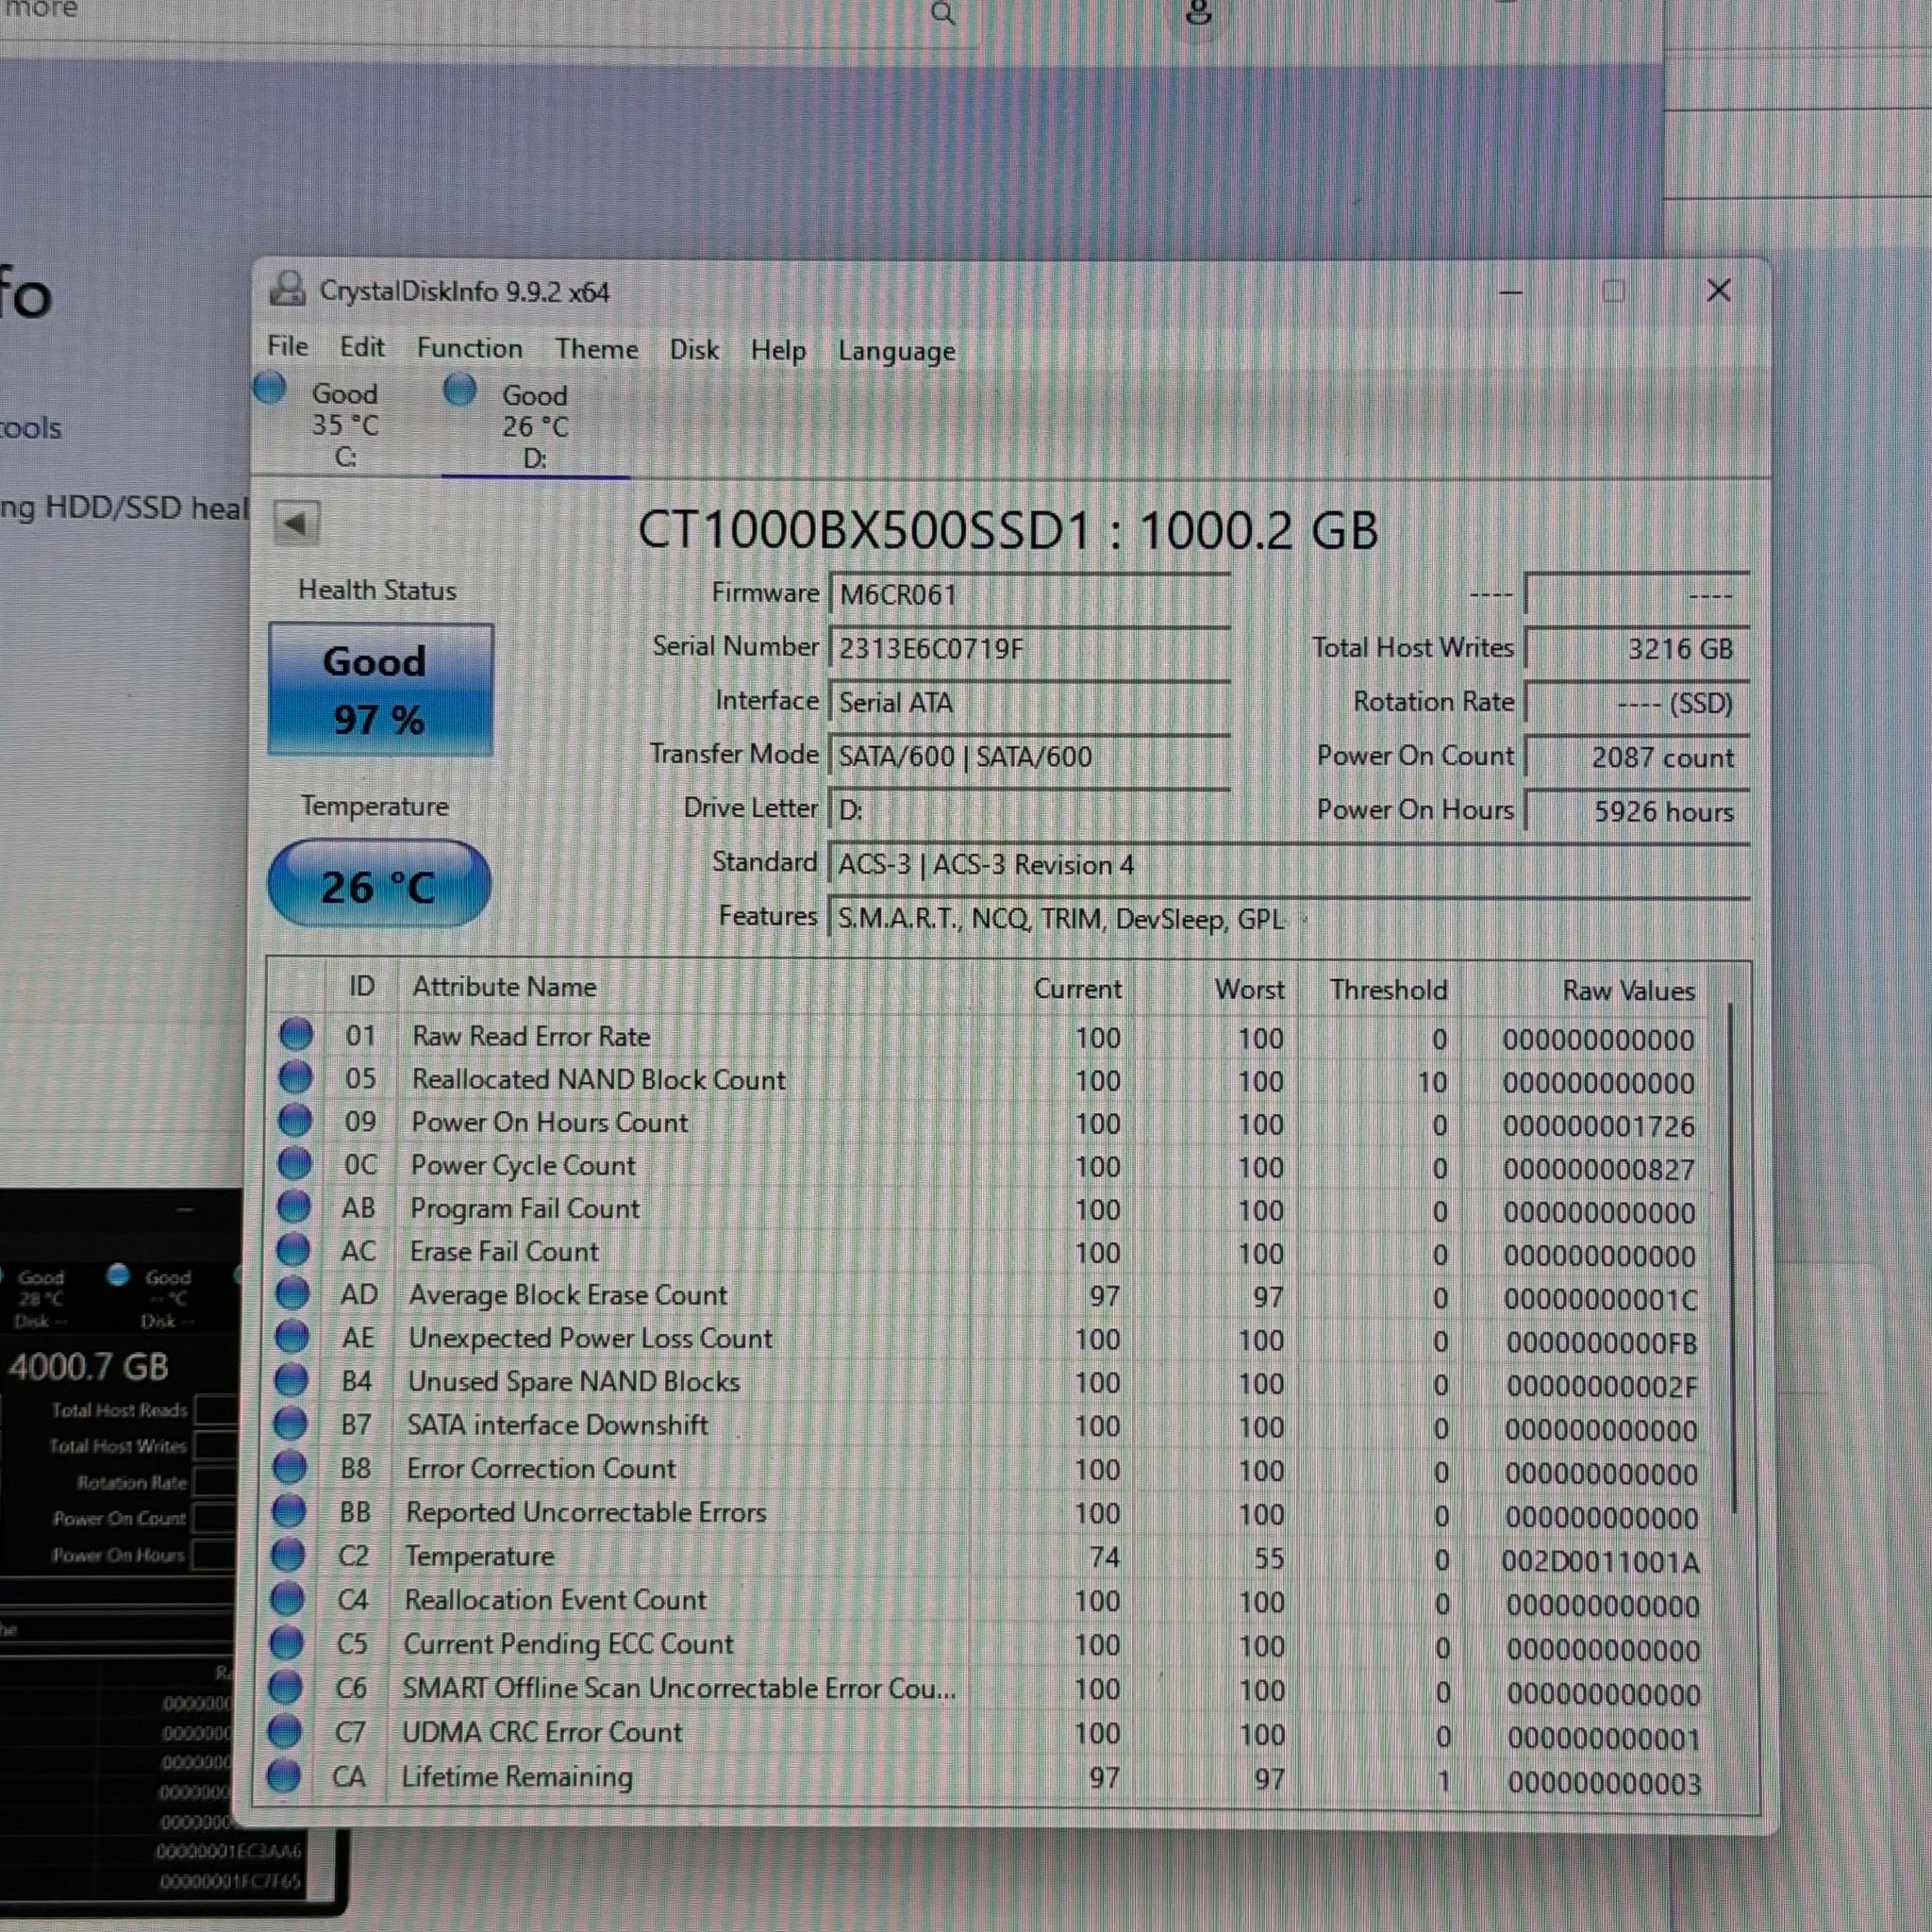Click raw value 000000001726
This screenshot has width=1932, height=1932.
1598,1127
